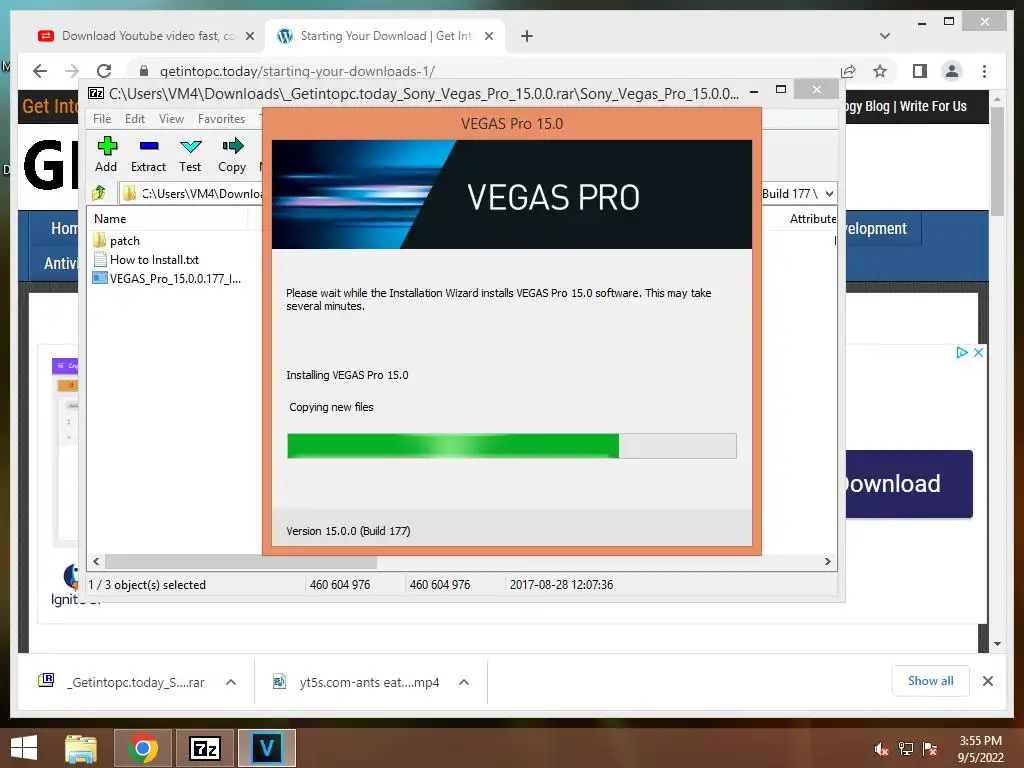1024x768 pixels.
Task: Click the Chrome address bar URL
Action: (x=297, y=71)
